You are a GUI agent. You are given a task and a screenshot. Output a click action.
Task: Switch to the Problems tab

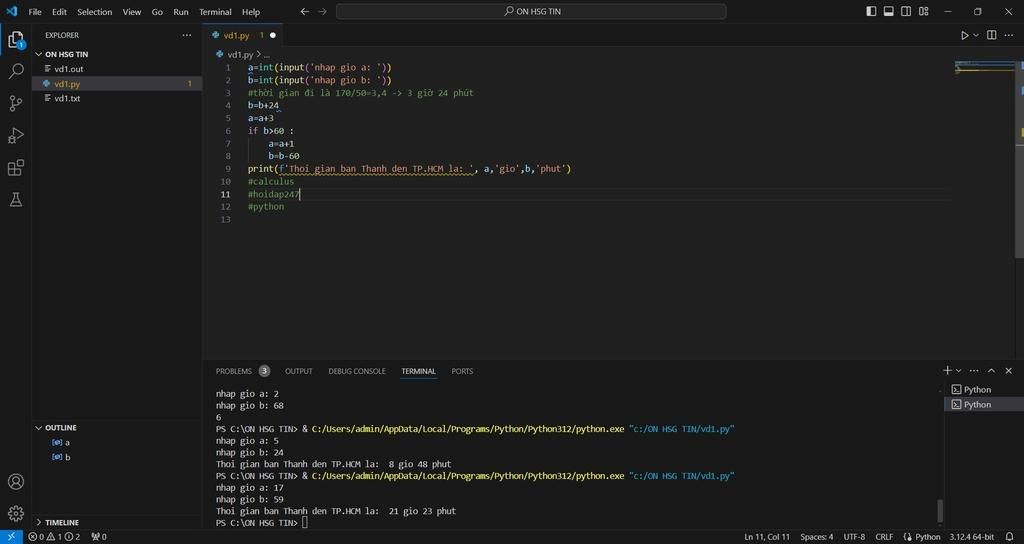coord(234,371)
